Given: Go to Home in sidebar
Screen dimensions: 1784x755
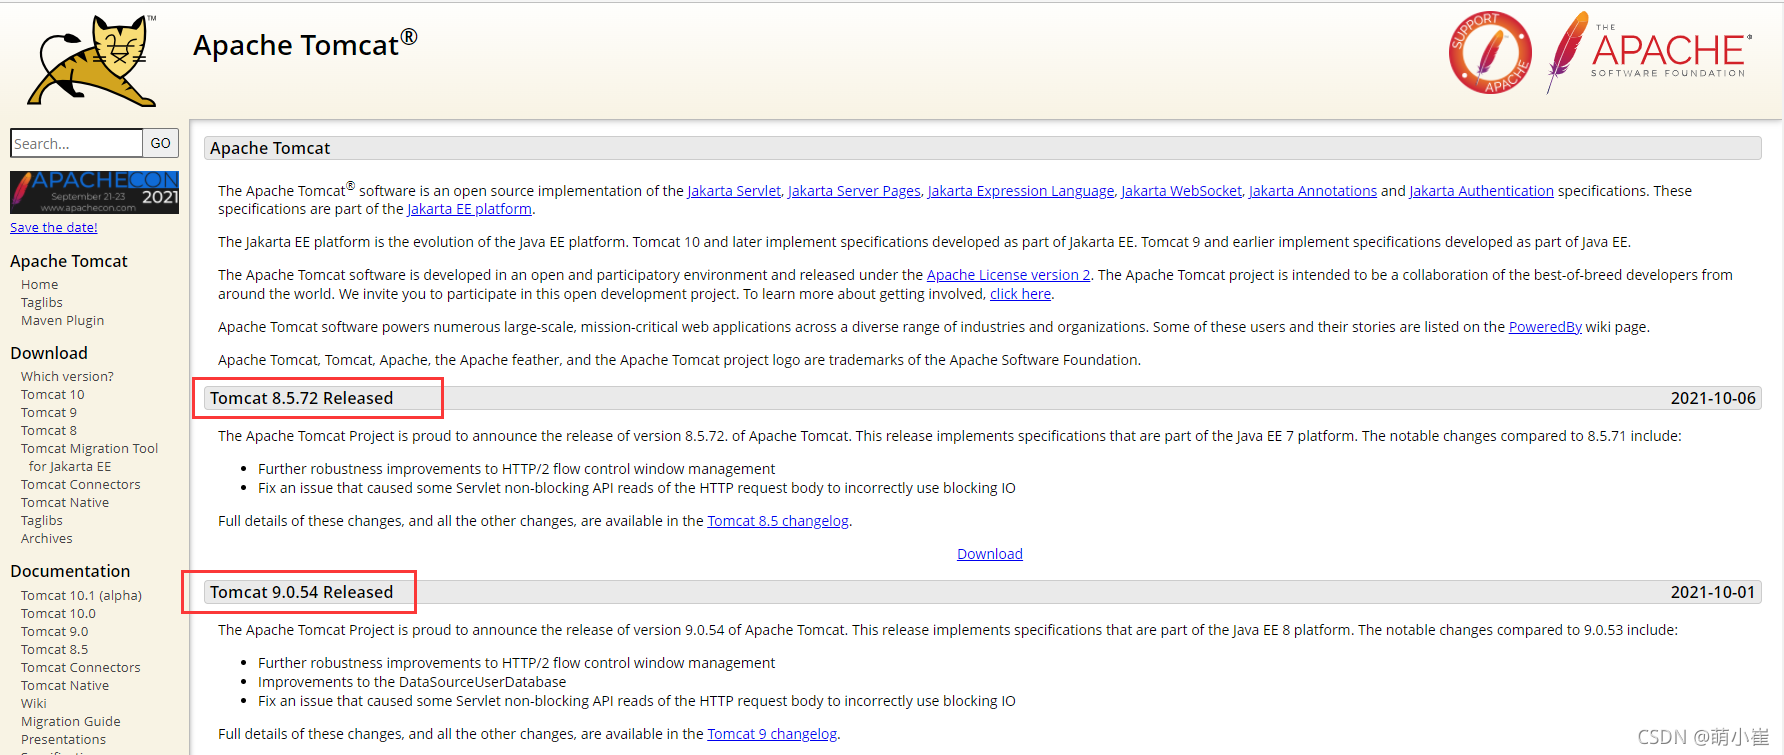Looking at the screenshot, I should tap(40, 285).
